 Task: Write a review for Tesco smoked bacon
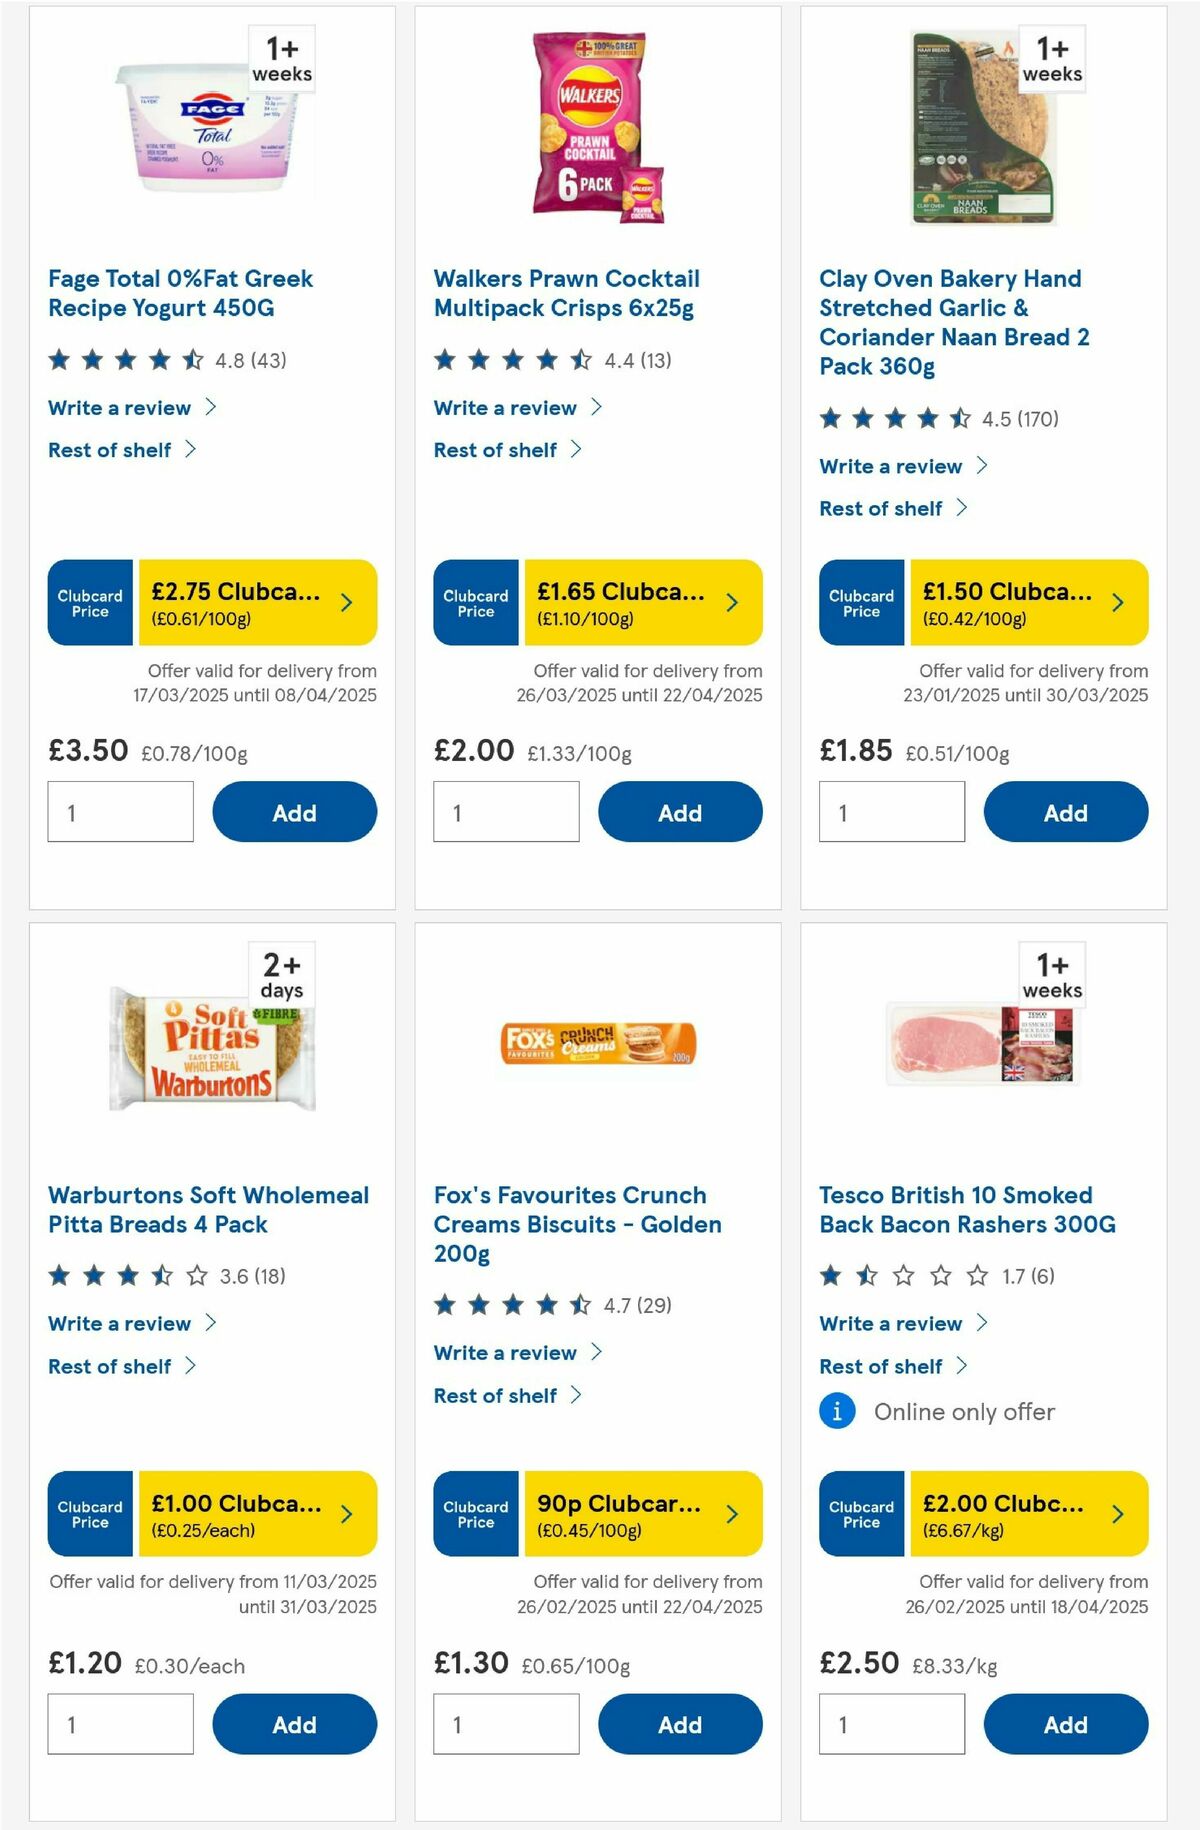(x=890, y=1323)
